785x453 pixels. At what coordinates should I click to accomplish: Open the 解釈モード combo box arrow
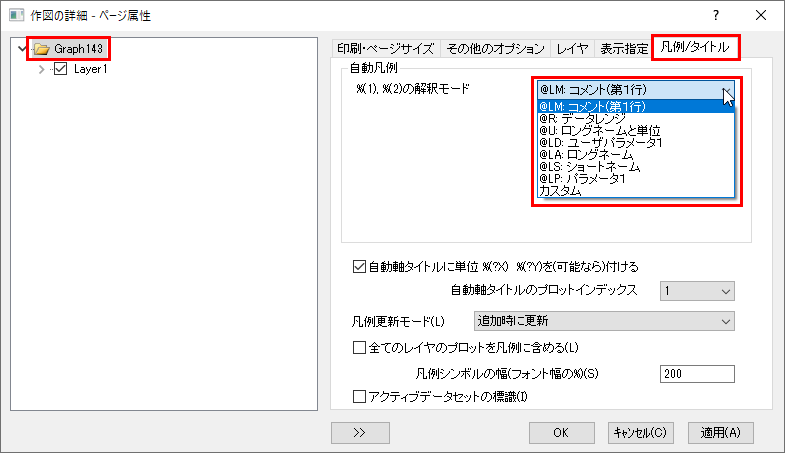tap(726, 90)
